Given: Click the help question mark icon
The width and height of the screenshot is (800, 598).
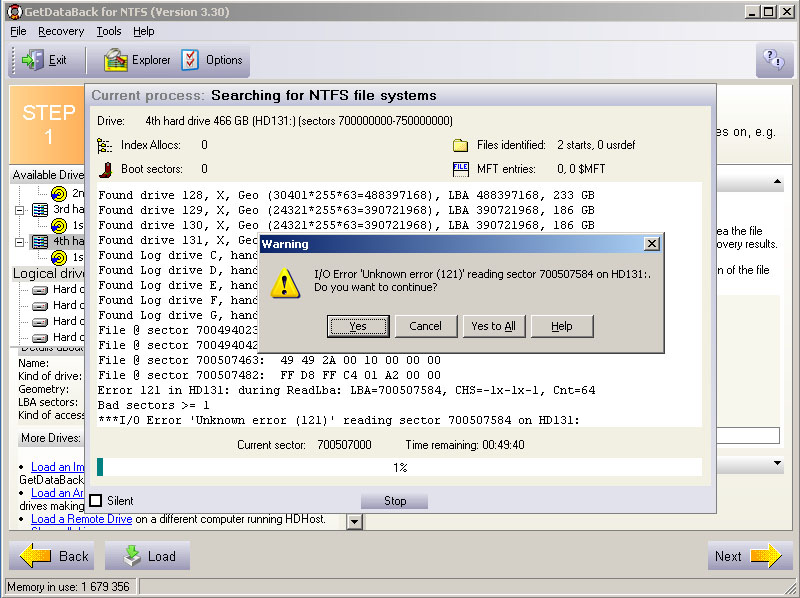Looking at the screenshot, I should [773, 60].
